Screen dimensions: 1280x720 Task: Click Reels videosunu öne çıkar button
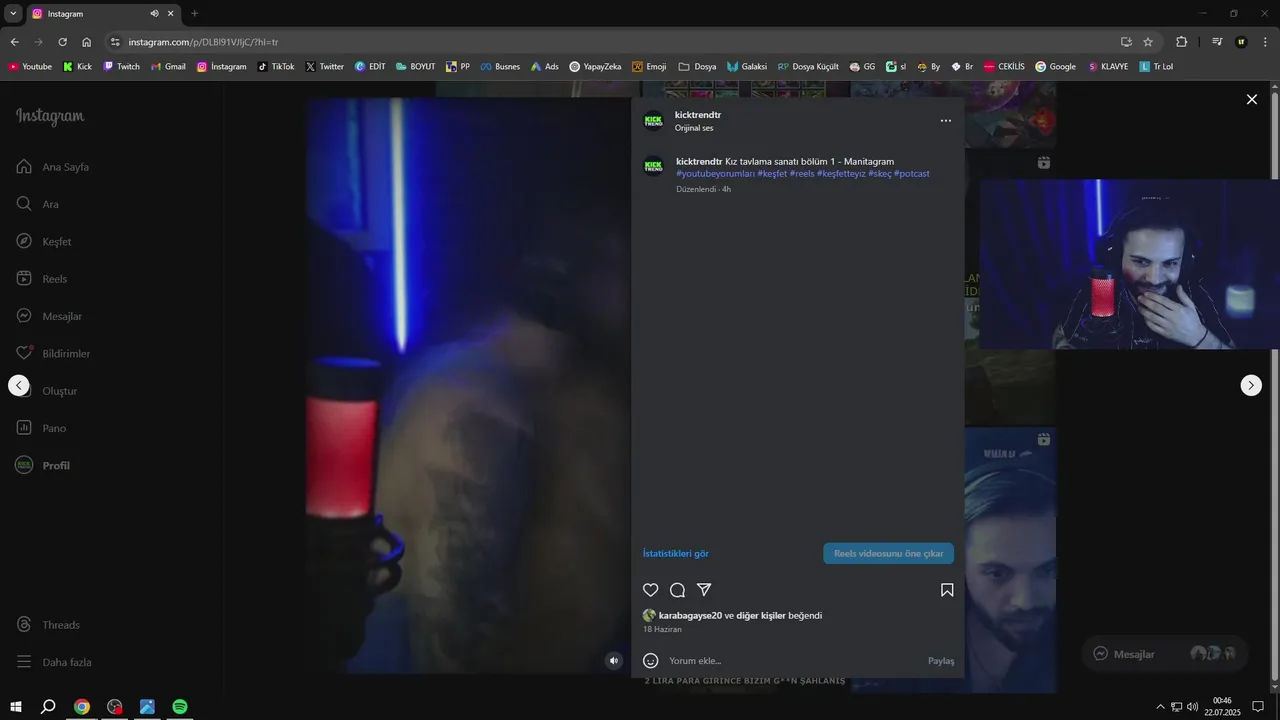tap(889, 553)
